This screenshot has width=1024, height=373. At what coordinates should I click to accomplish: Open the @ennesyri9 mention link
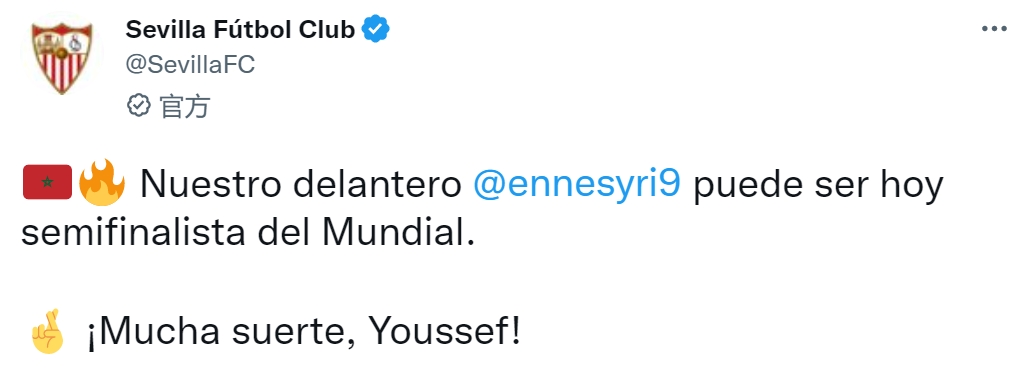577,185
